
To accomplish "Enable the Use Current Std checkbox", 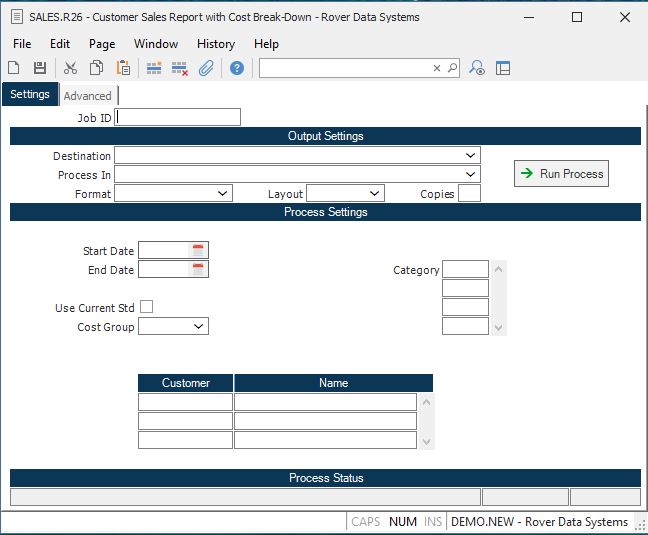I will 147,307.
